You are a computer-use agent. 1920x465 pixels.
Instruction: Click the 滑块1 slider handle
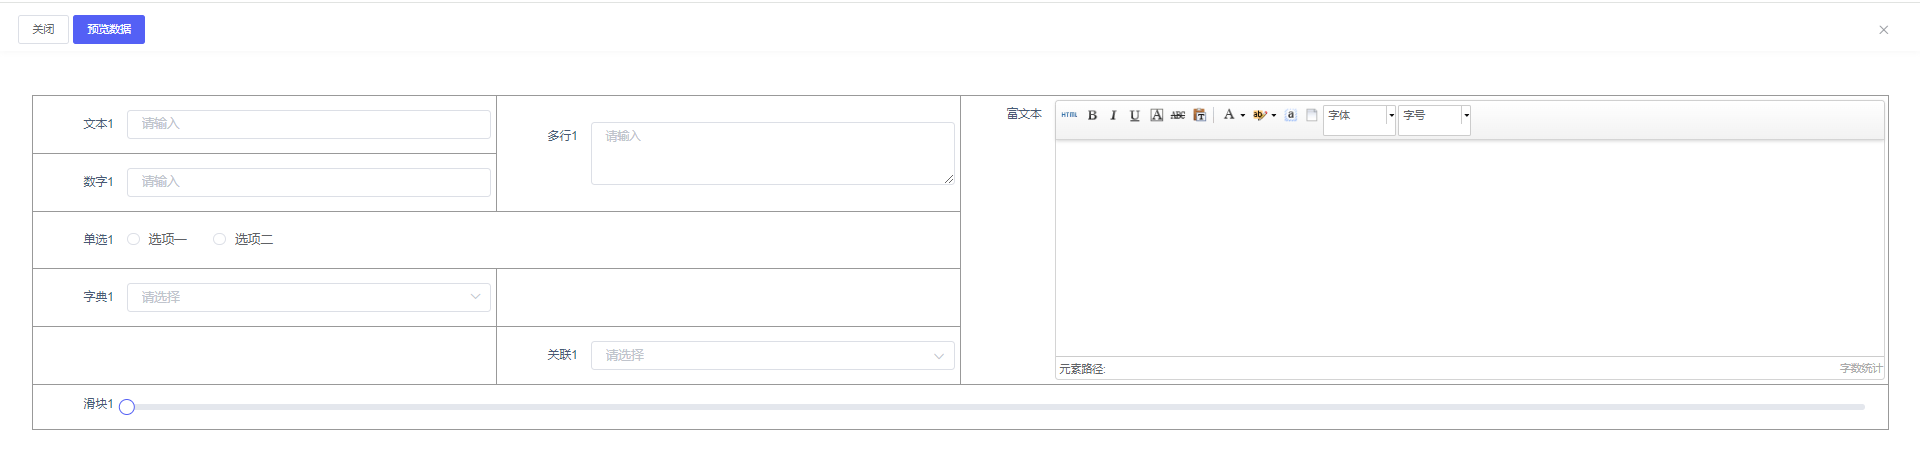click(127, 407)
